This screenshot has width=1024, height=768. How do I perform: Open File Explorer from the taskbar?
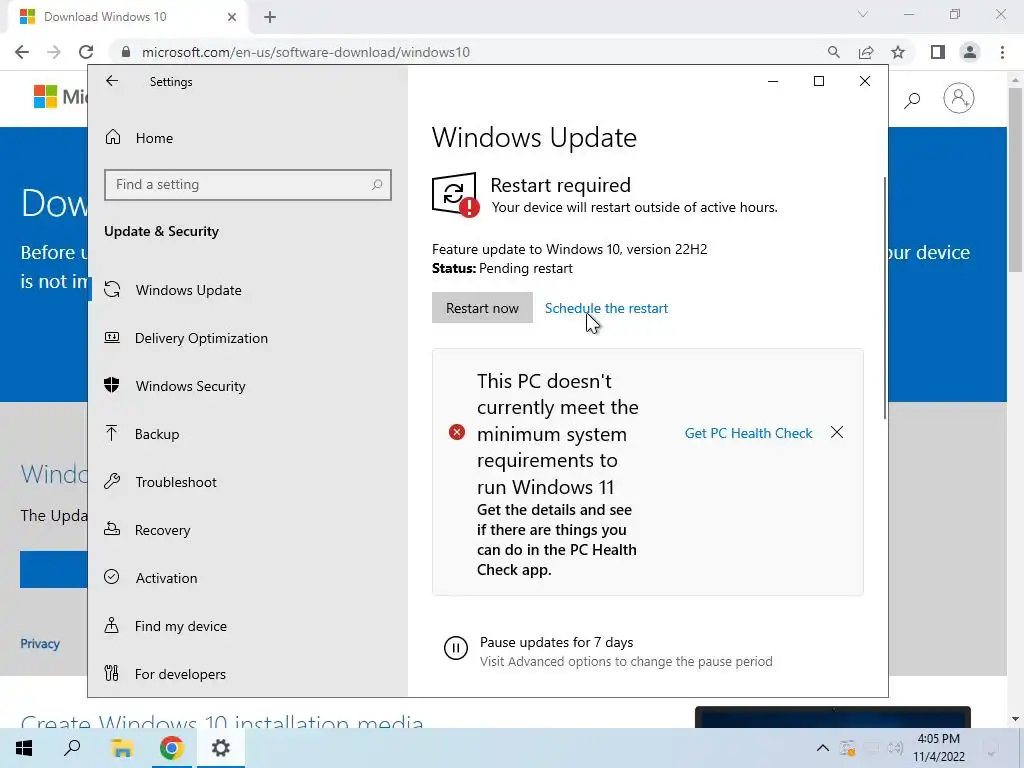click(121, 748)
